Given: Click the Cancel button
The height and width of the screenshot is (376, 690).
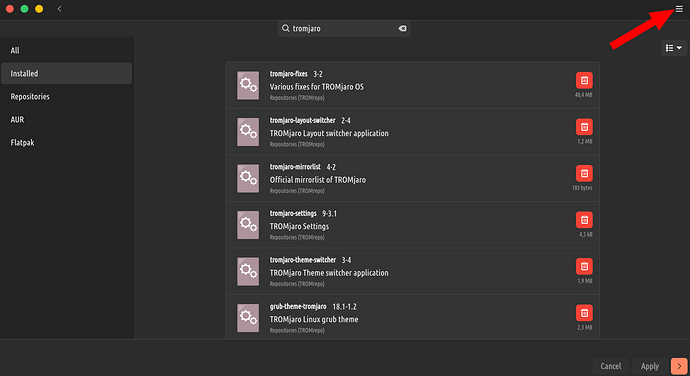Looking at the screenshot, I should coord(611,366).
